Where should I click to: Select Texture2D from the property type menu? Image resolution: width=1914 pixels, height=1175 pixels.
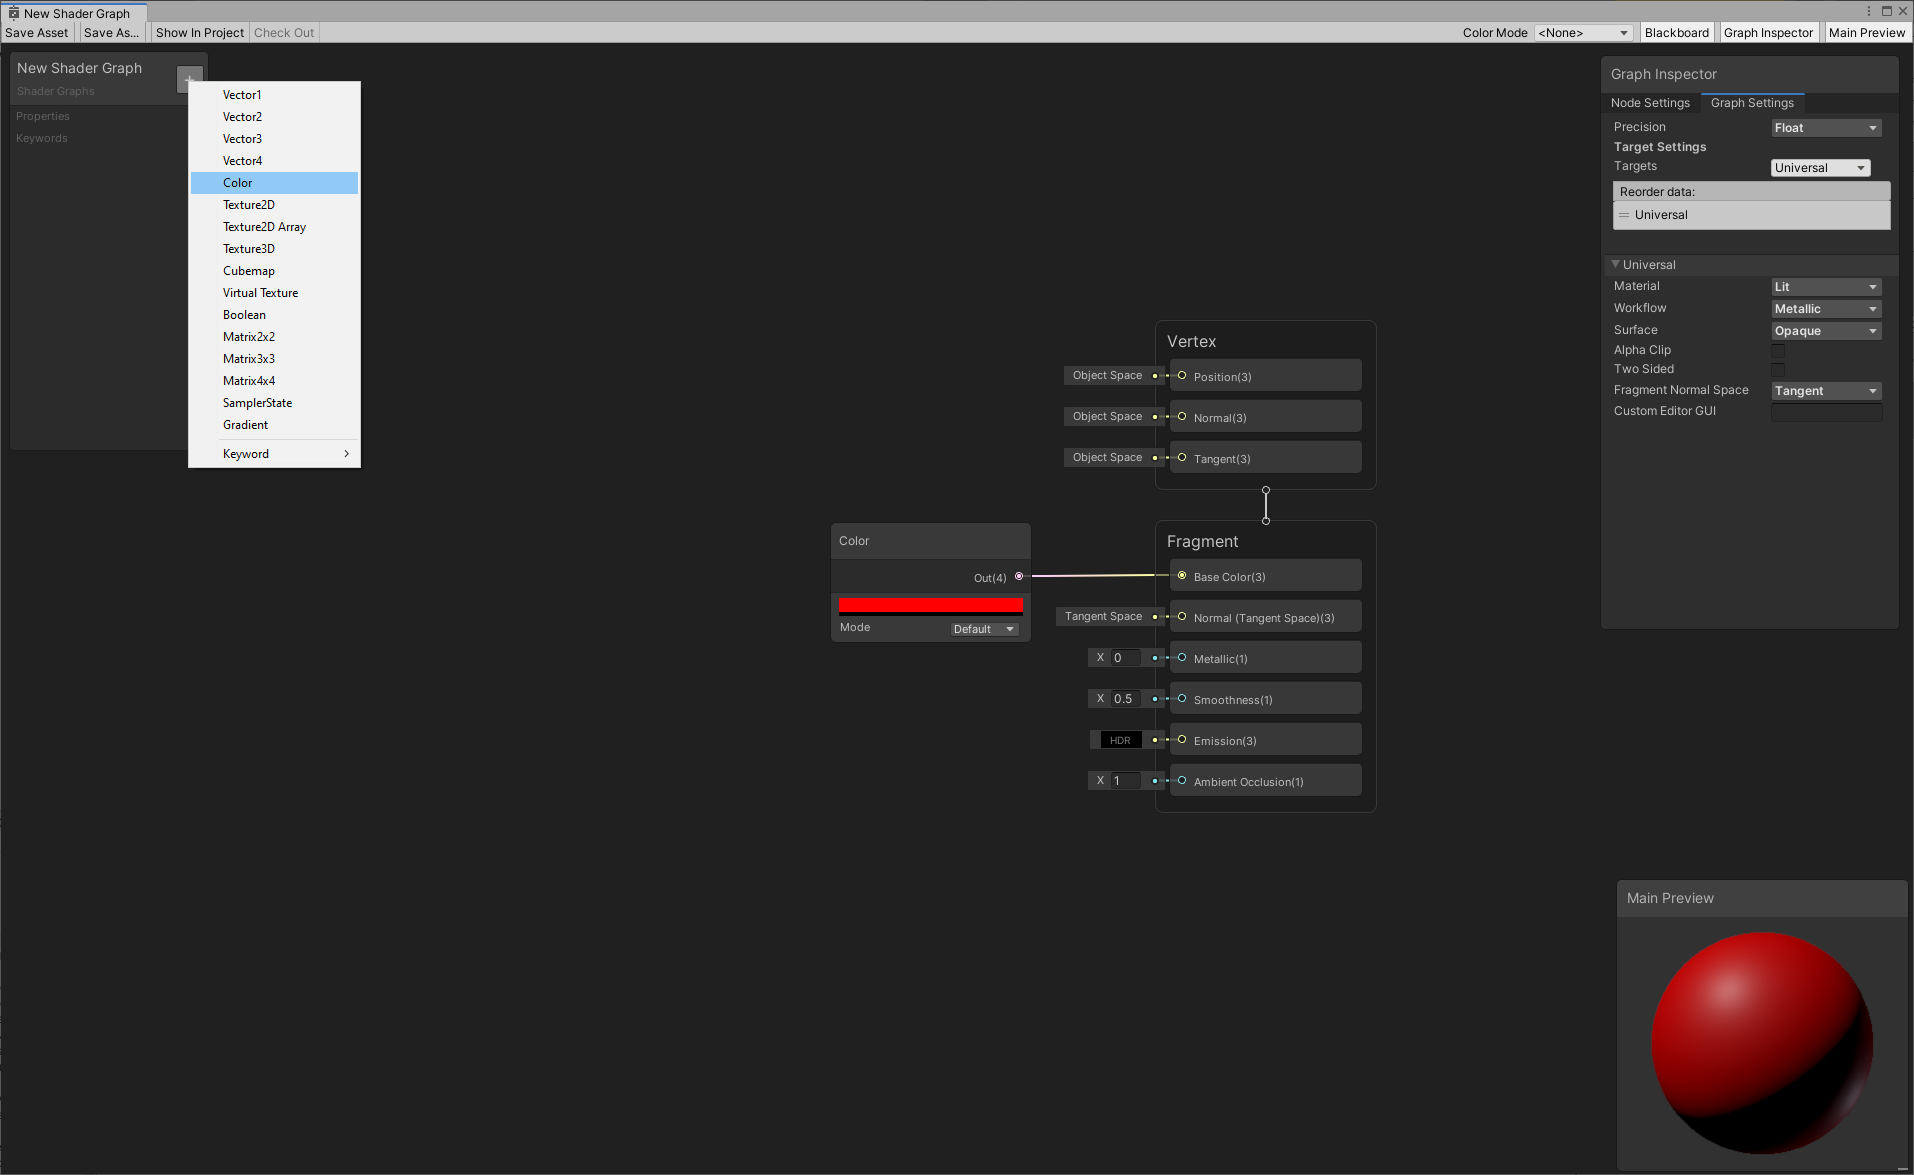pos(249,204)
